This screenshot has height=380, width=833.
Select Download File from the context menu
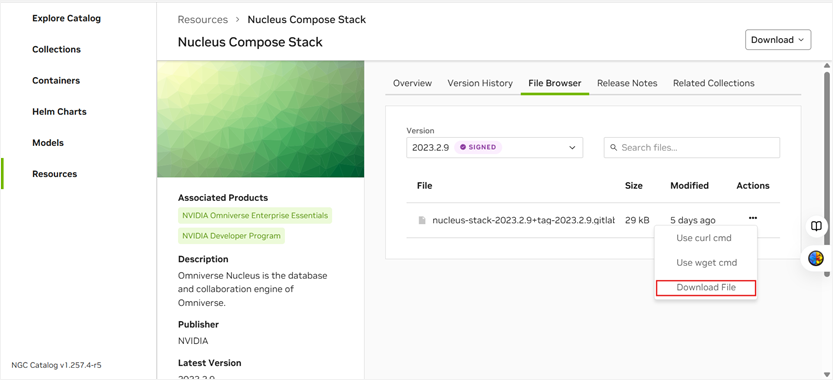point(706,288)
